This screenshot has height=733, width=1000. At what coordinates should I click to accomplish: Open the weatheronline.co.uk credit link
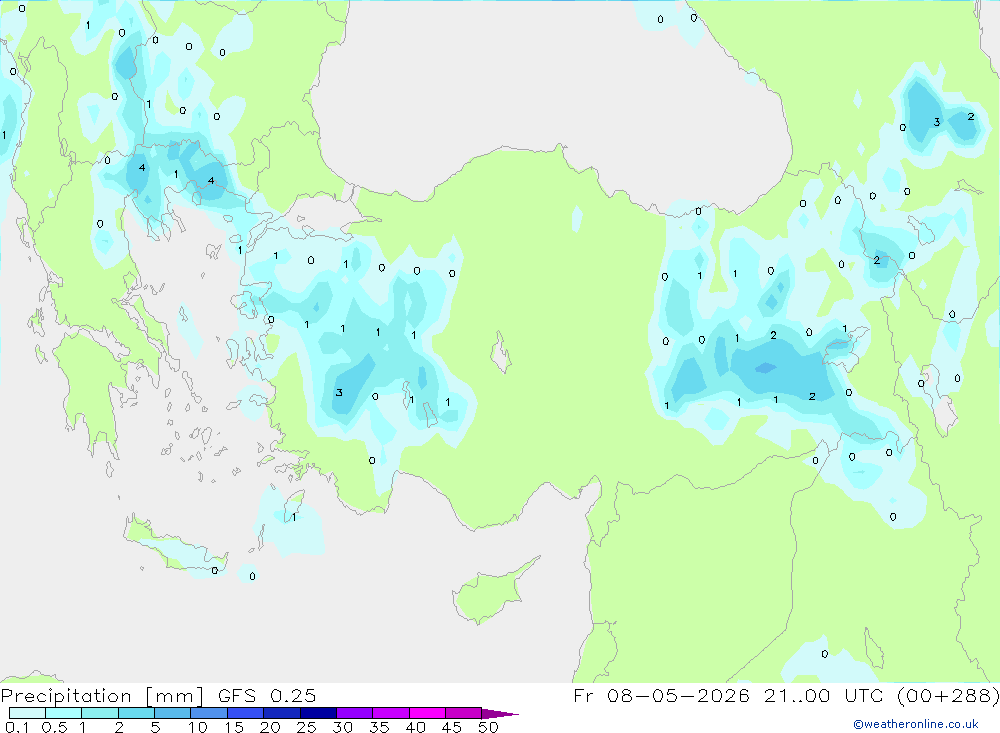coord(916,724)
